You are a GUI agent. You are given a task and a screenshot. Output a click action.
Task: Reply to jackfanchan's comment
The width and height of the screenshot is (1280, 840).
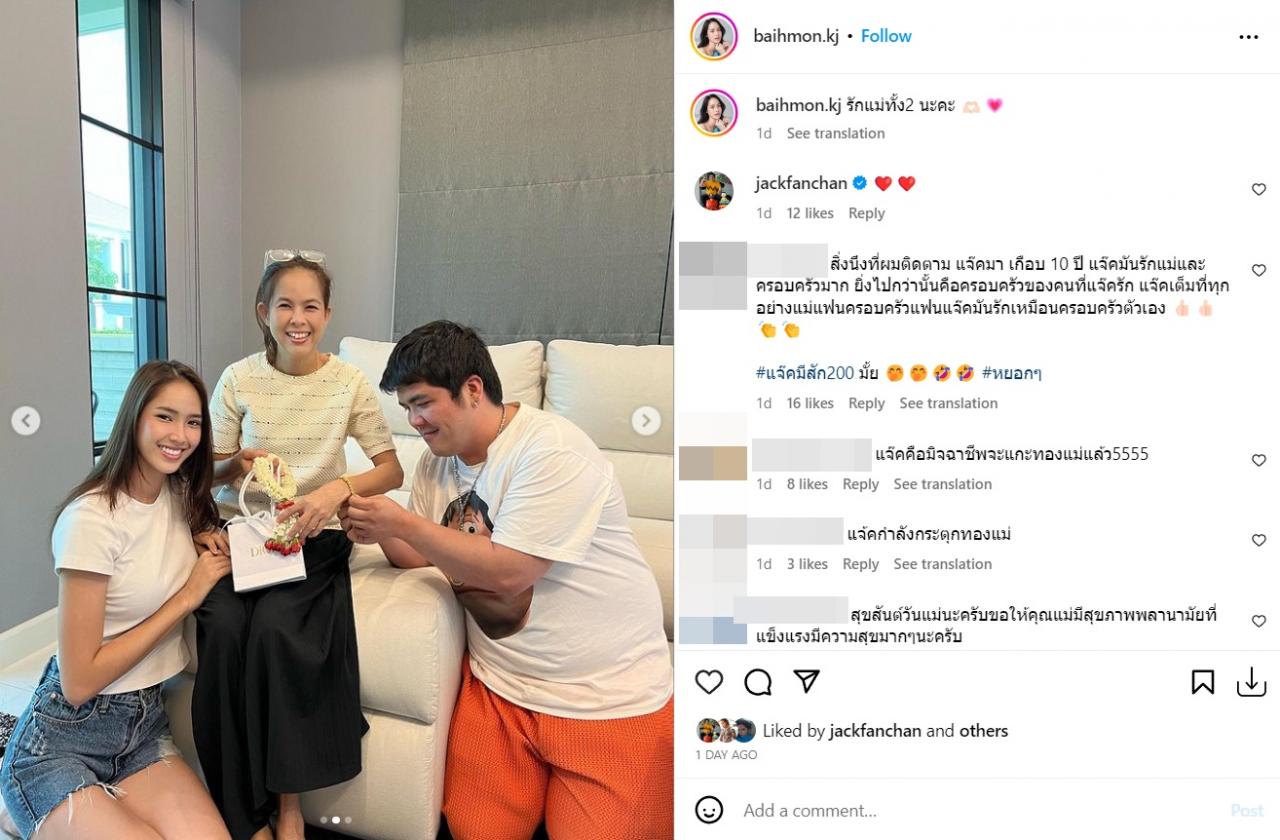click(x=866, y=213)
